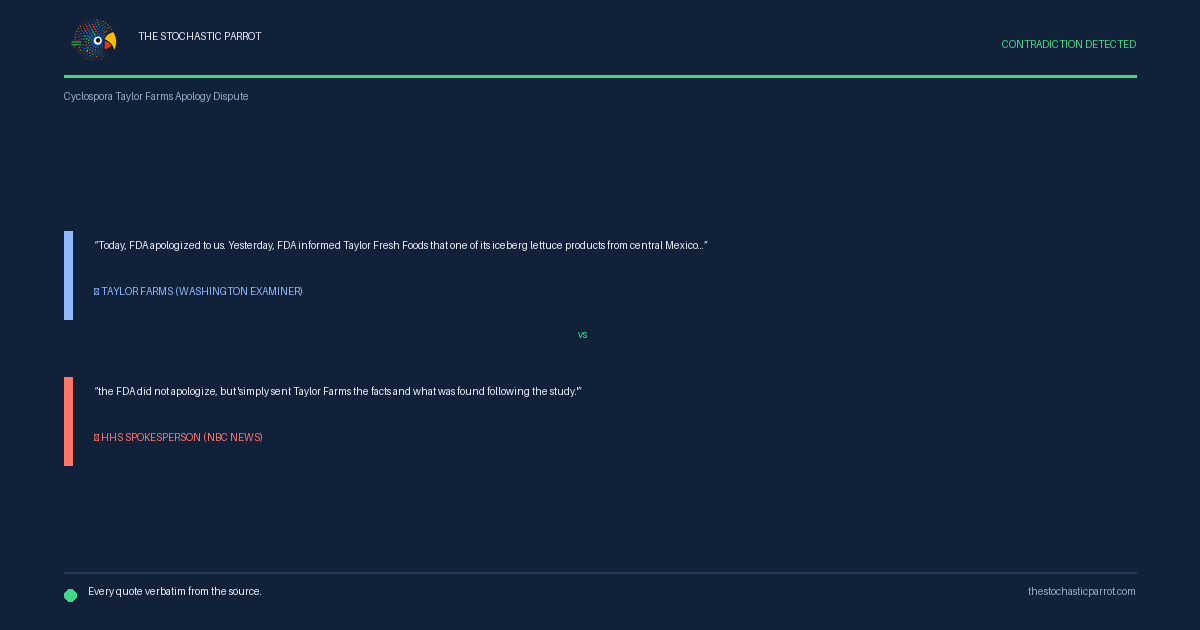Screen dimensions: 1200x630
Task: Click the HHS quote 'the FDA did not apologize'
Action: point(338,391)
